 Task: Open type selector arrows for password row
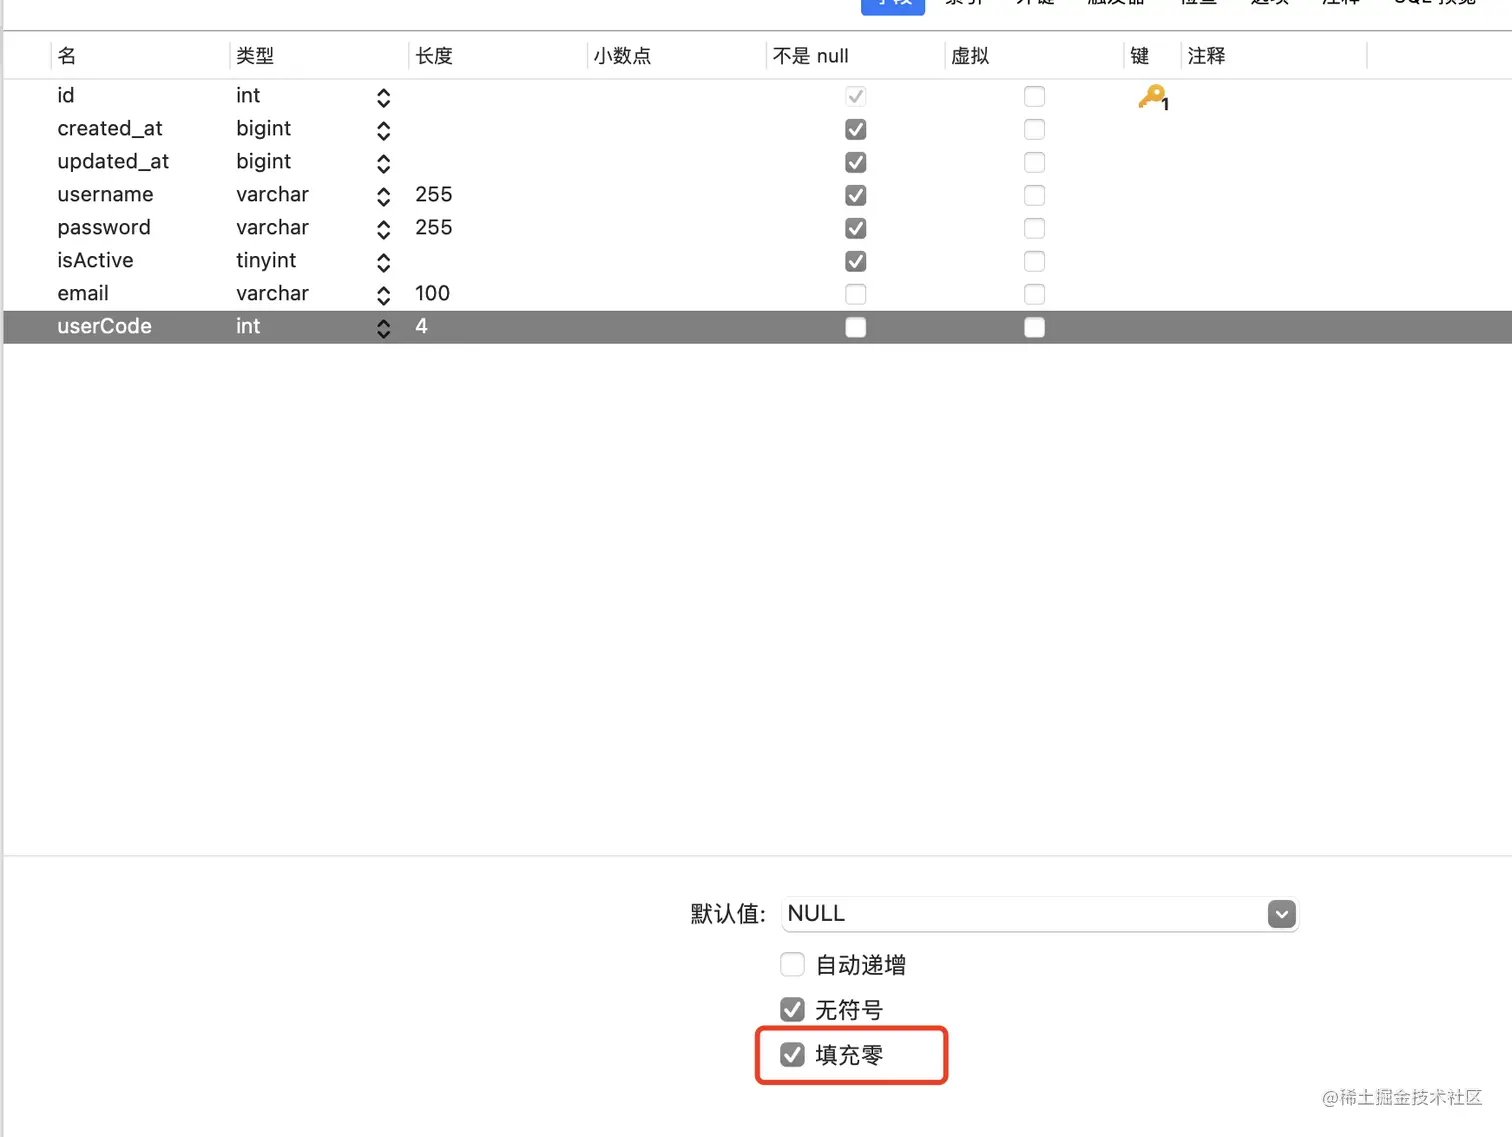[x=383, y=229]
